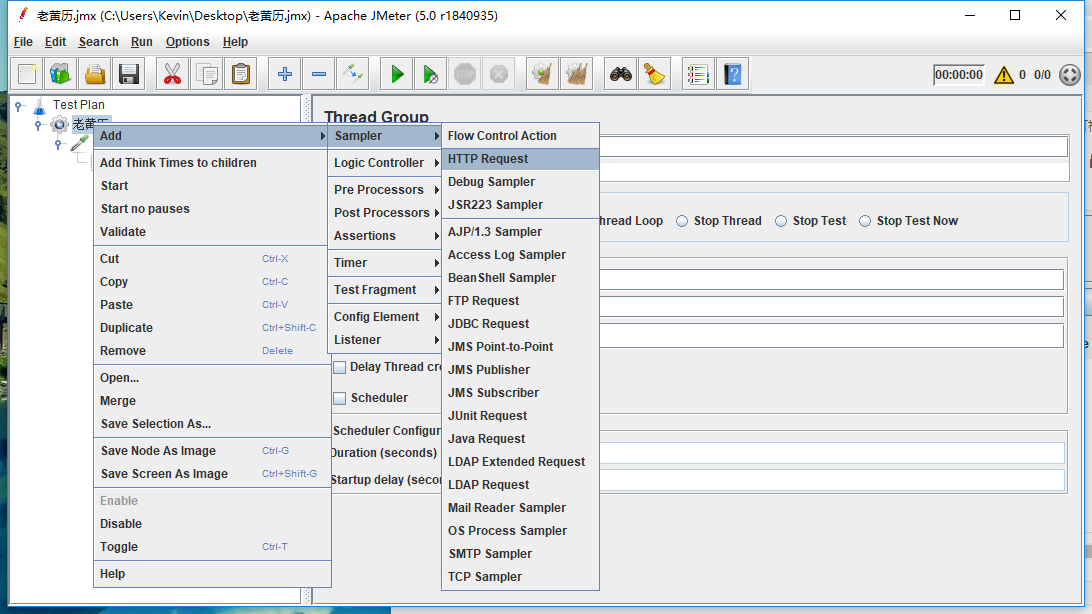The image size is (1092, 614).
Task: Collapse the thread group tree node handle
Action: [x=39, y=125]
